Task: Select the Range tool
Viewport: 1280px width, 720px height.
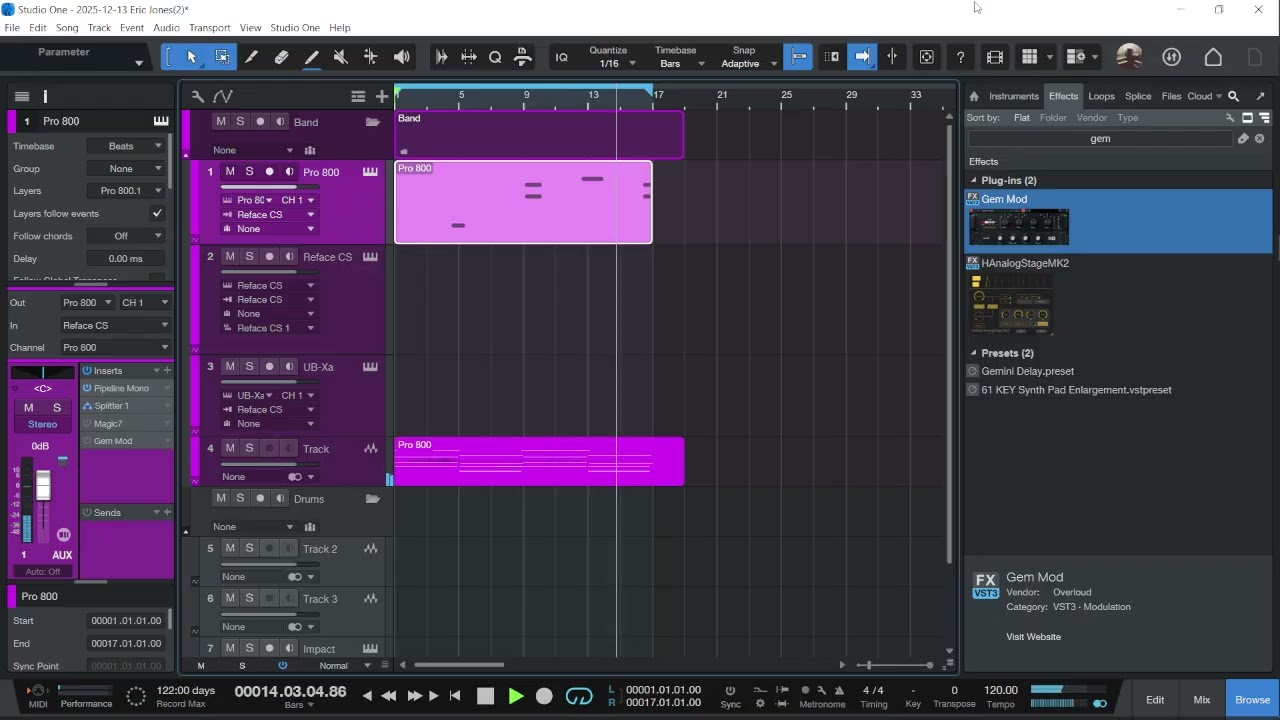Action: click(222, 57)
